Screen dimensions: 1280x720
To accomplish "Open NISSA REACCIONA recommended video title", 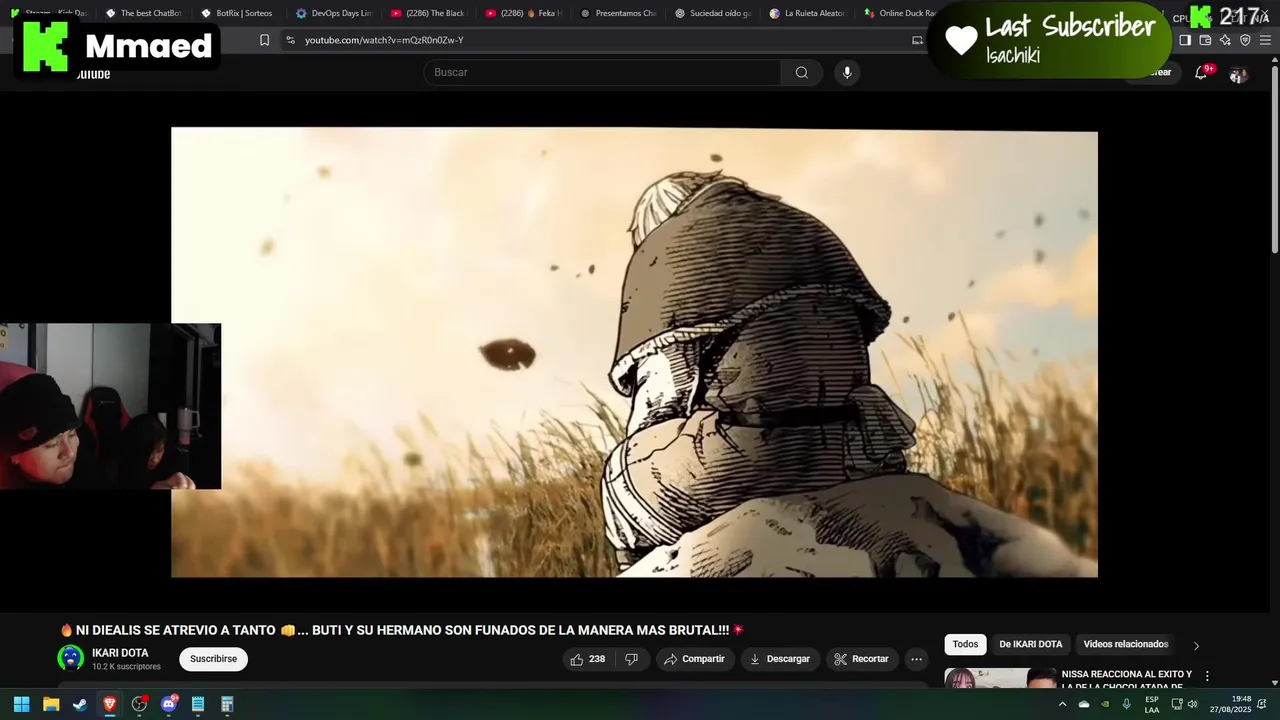I will click(1126, 680).
